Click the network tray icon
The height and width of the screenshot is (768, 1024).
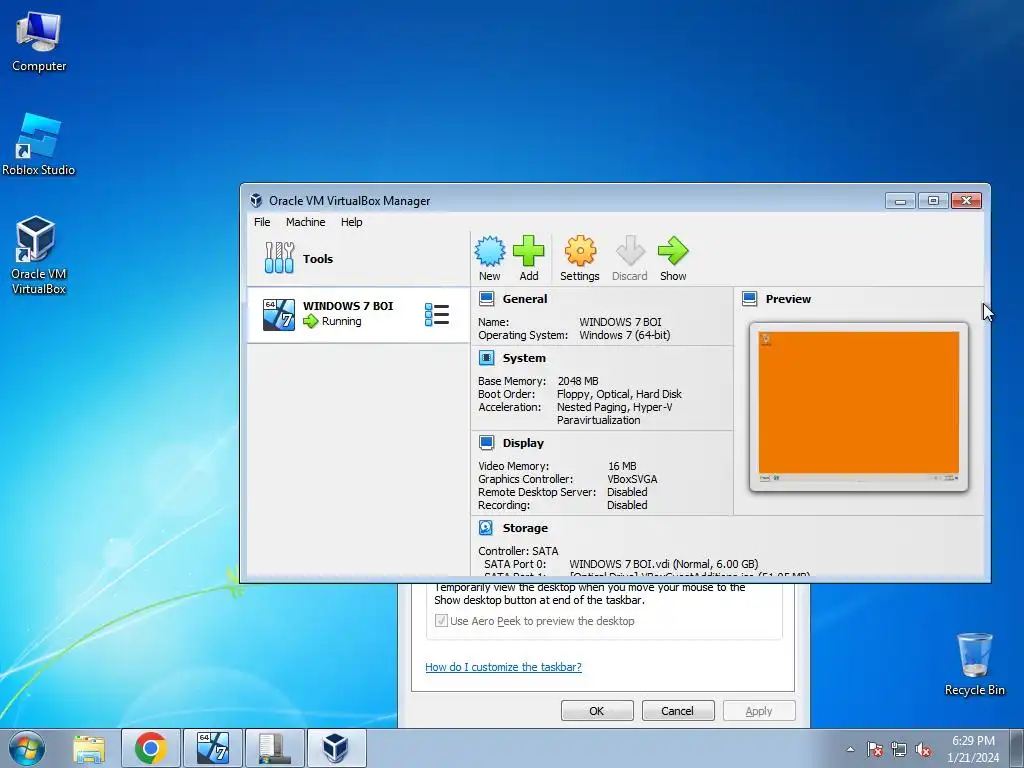click(899, 749)
